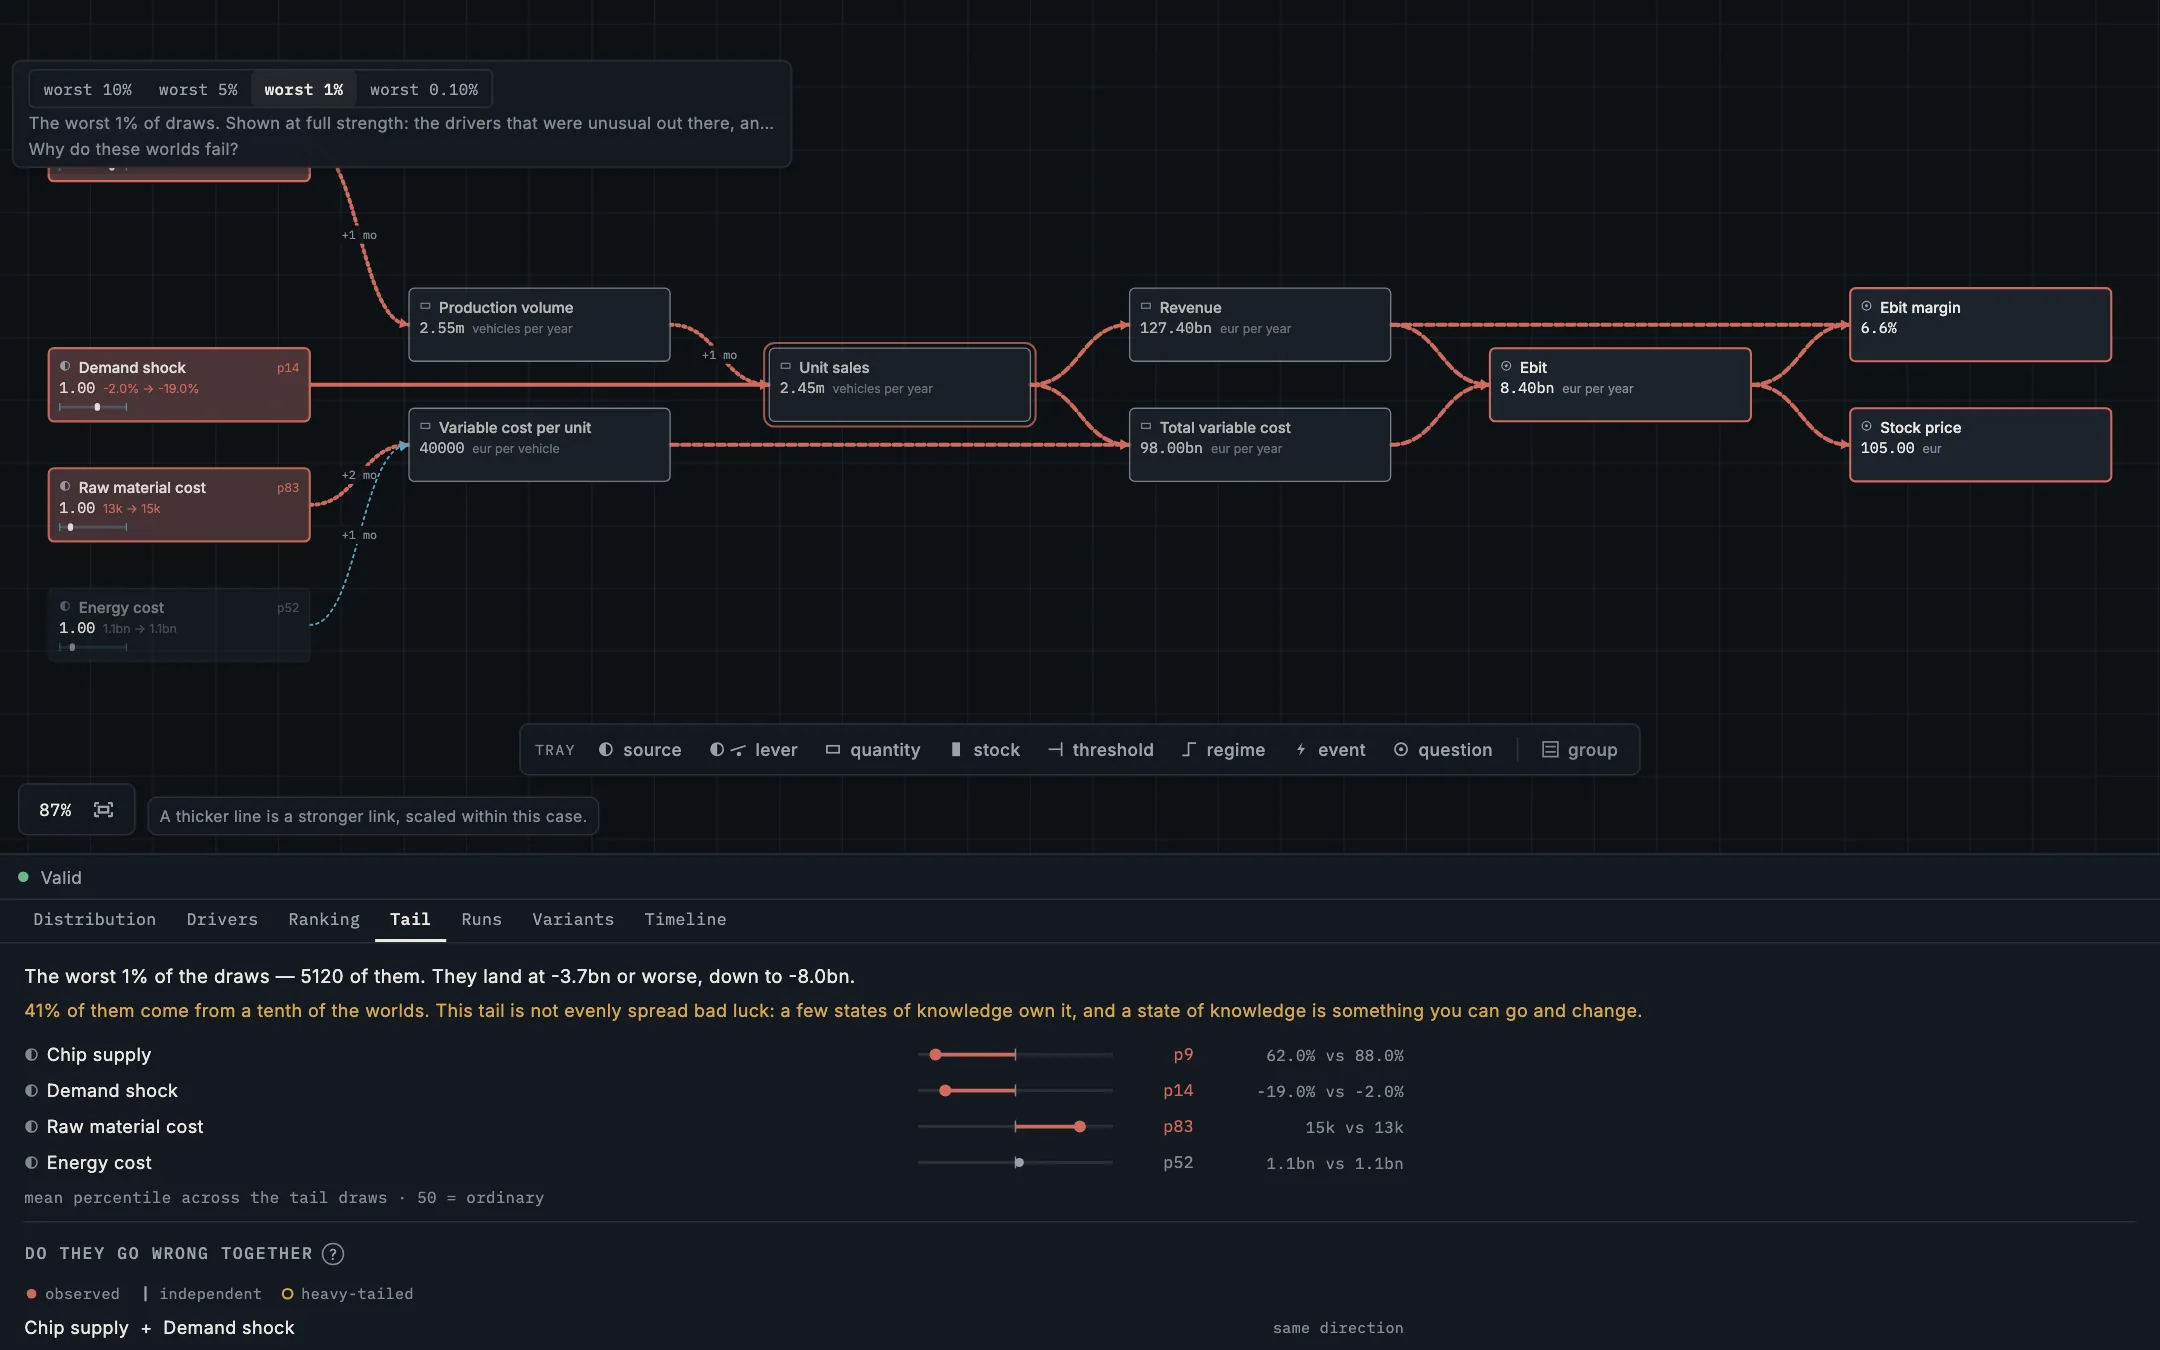Screen dimensions: 2160x1350
Task: Open the Variants tab
Action: point(573,919)
